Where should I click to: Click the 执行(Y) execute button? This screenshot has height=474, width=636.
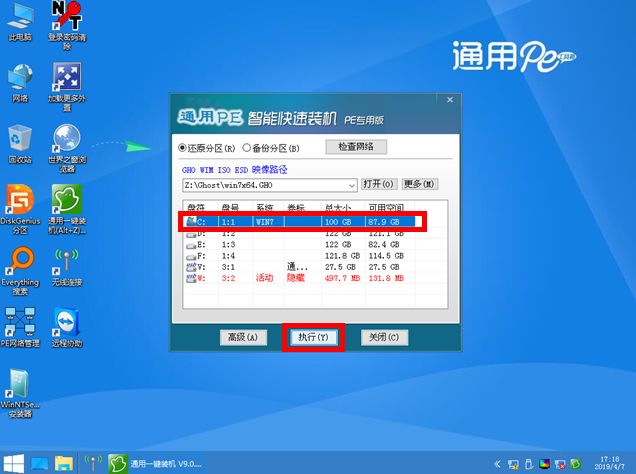coord(313,338)
